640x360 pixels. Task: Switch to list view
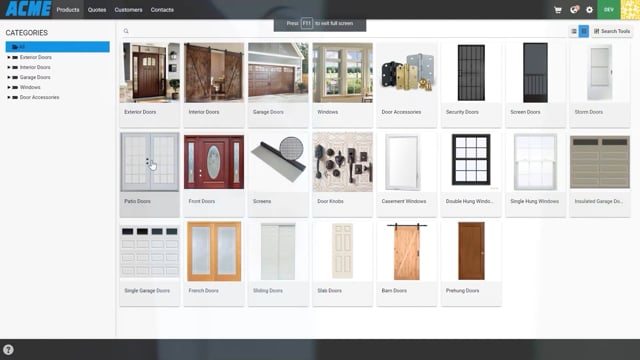click(574, 31)
